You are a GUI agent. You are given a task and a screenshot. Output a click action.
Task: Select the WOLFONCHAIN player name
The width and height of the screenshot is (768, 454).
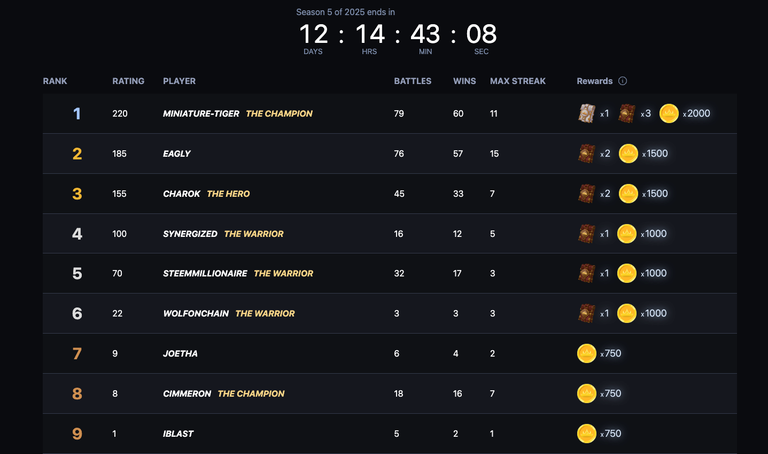pyautogui.click(x=195, y=313)
